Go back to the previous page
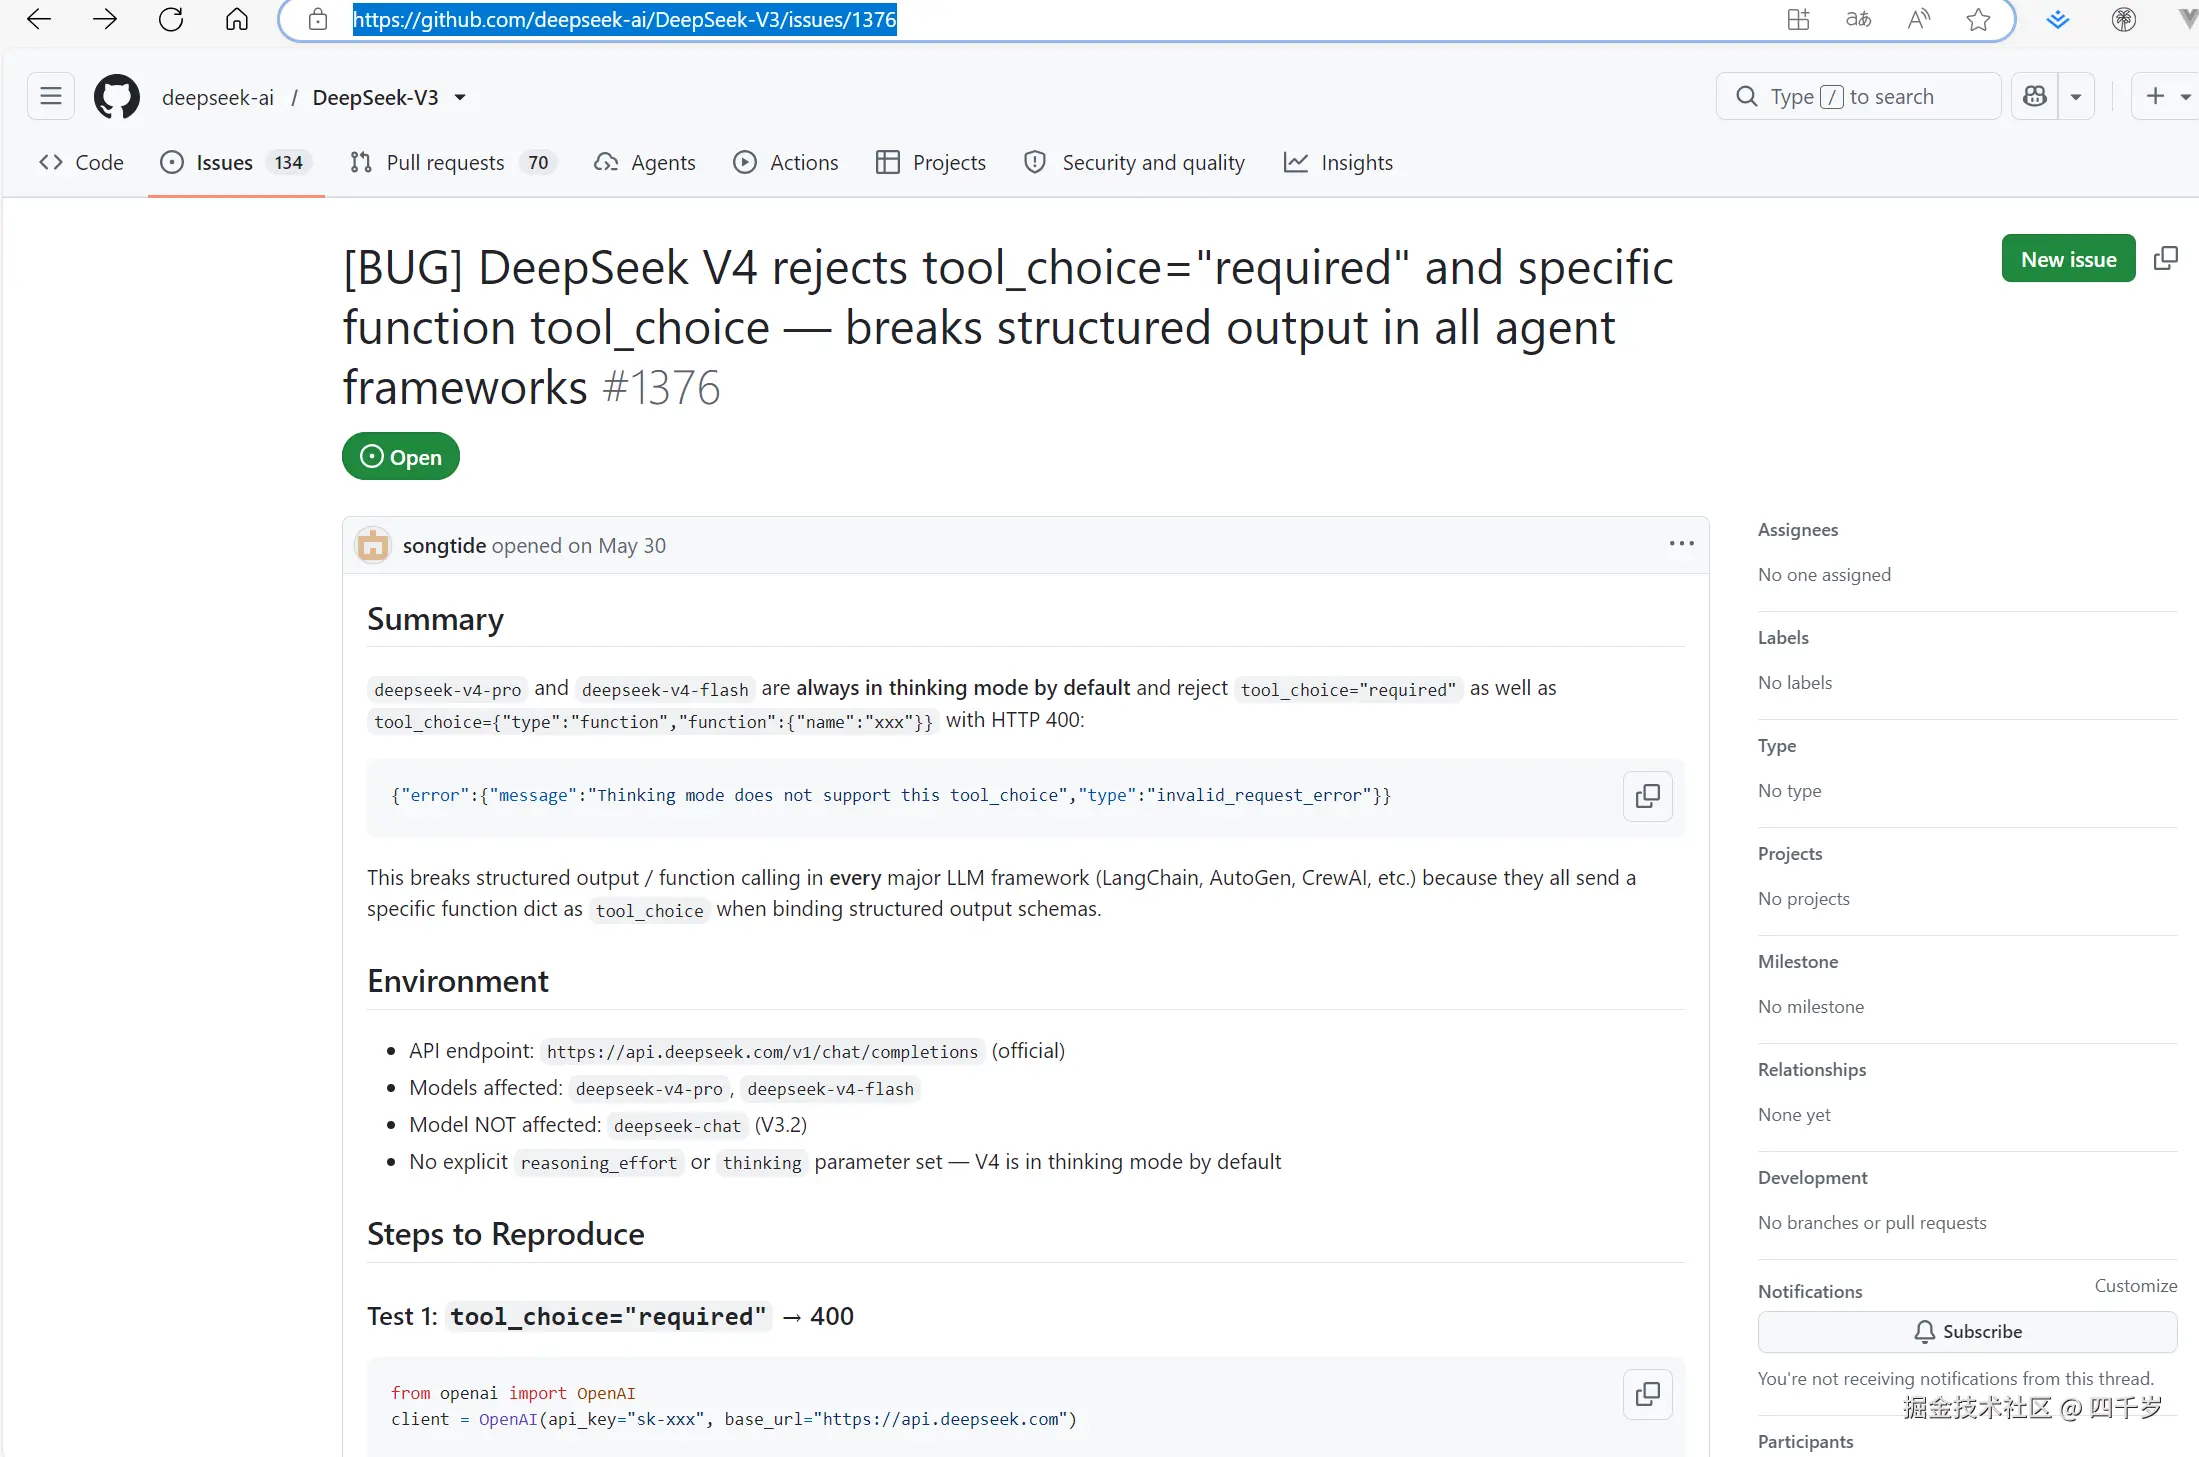2199x1457 pixels. [x=39, y=19]
